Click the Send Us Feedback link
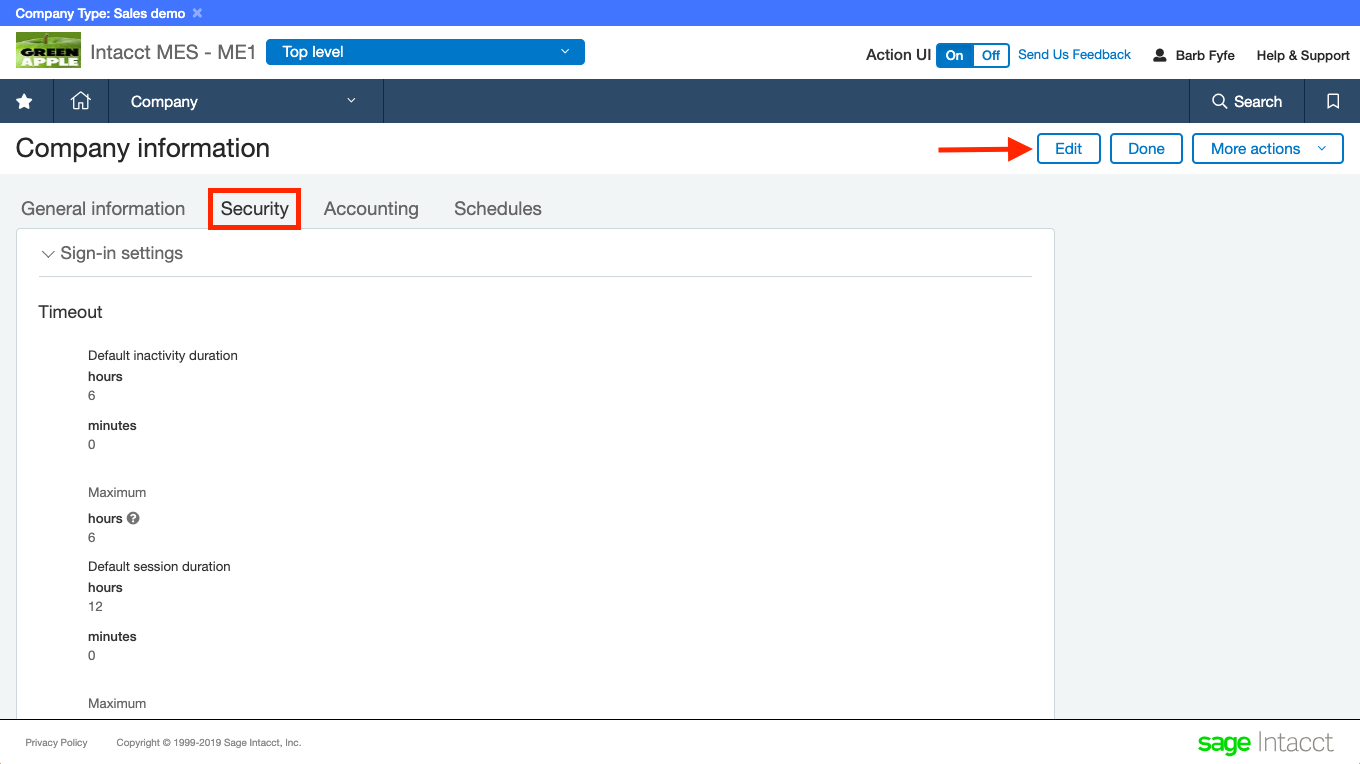 1074,55
